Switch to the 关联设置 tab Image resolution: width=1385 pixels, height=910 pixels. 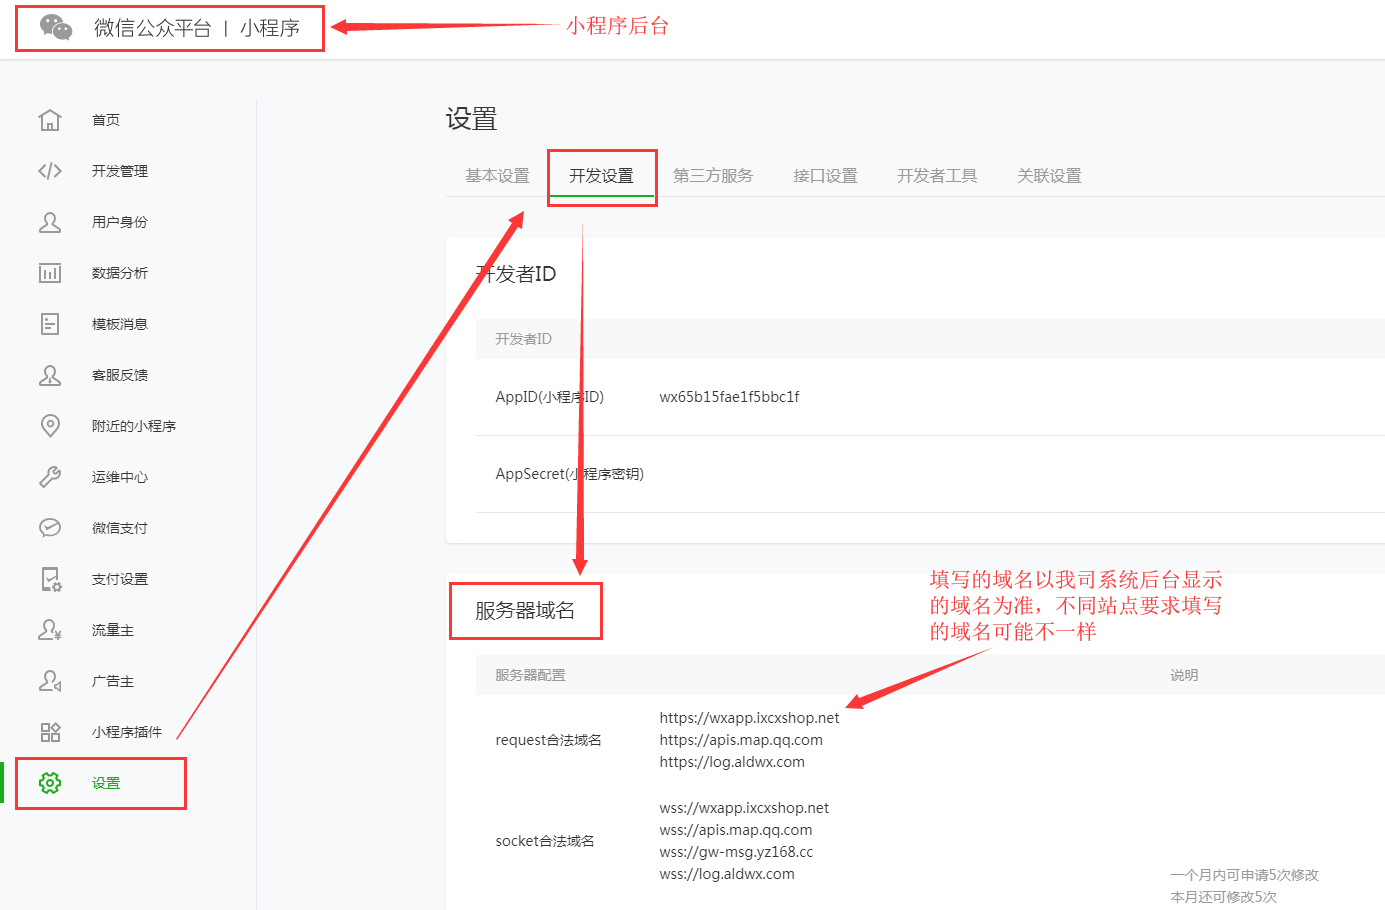[1049, 176]
